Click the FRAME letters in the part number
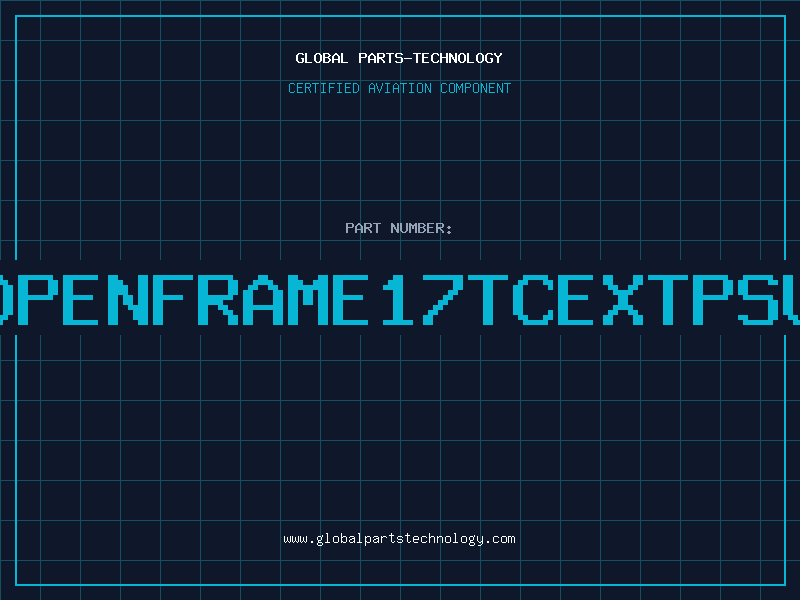The height and width of the screenshot is (600, 800). click(x=260, y=299)
